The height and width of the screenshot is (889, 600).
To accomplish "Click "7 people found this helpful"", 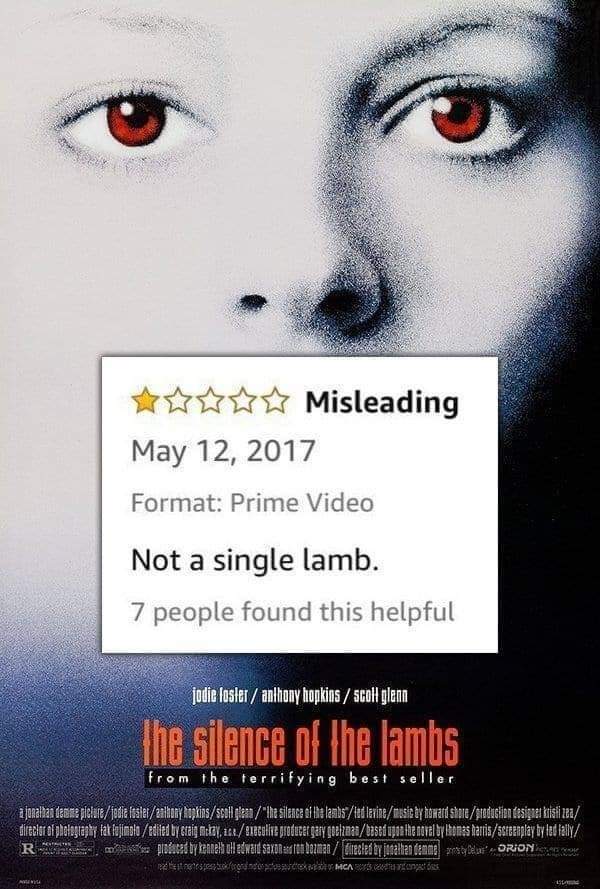I will click(x=293, y=612).
